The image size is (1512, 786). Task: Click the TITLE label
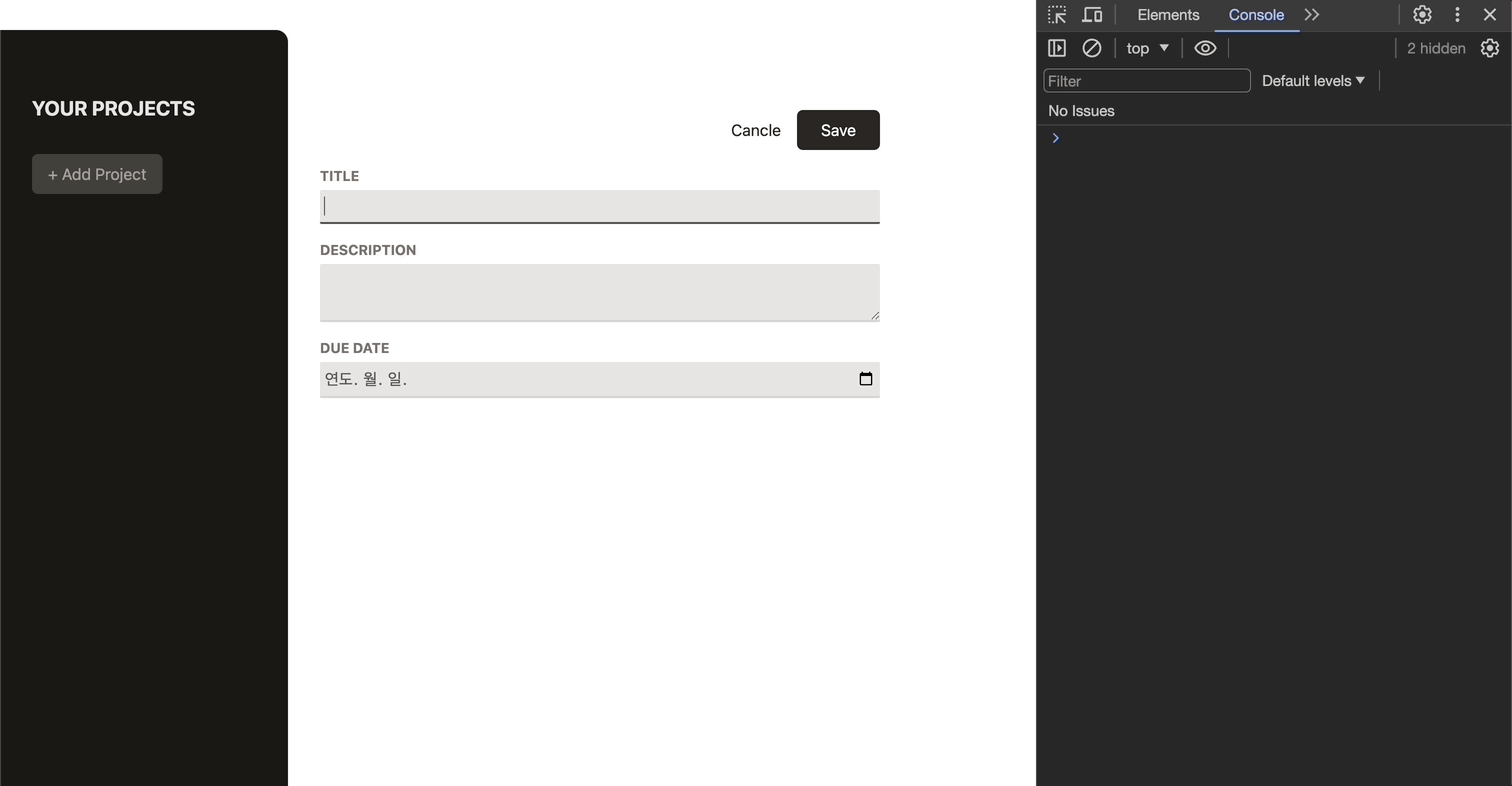click(339, 176)
